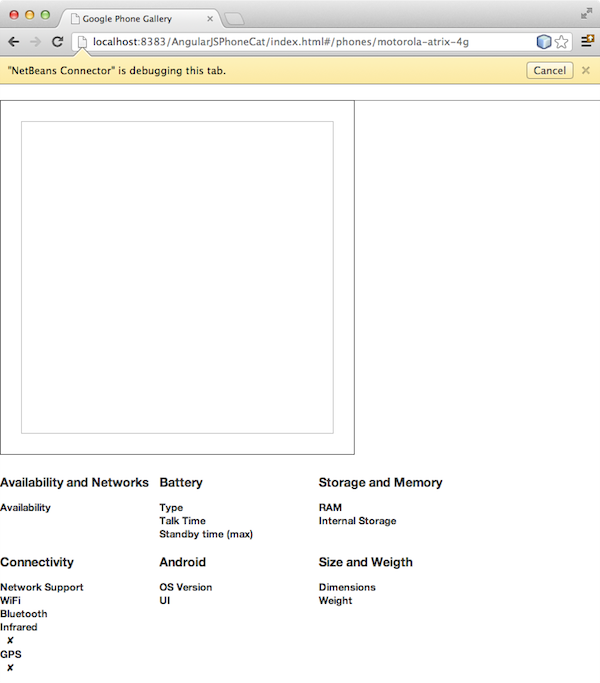600x683 pixels.
Task: Click the Infrared cross mark
Action: coord(10,640)
